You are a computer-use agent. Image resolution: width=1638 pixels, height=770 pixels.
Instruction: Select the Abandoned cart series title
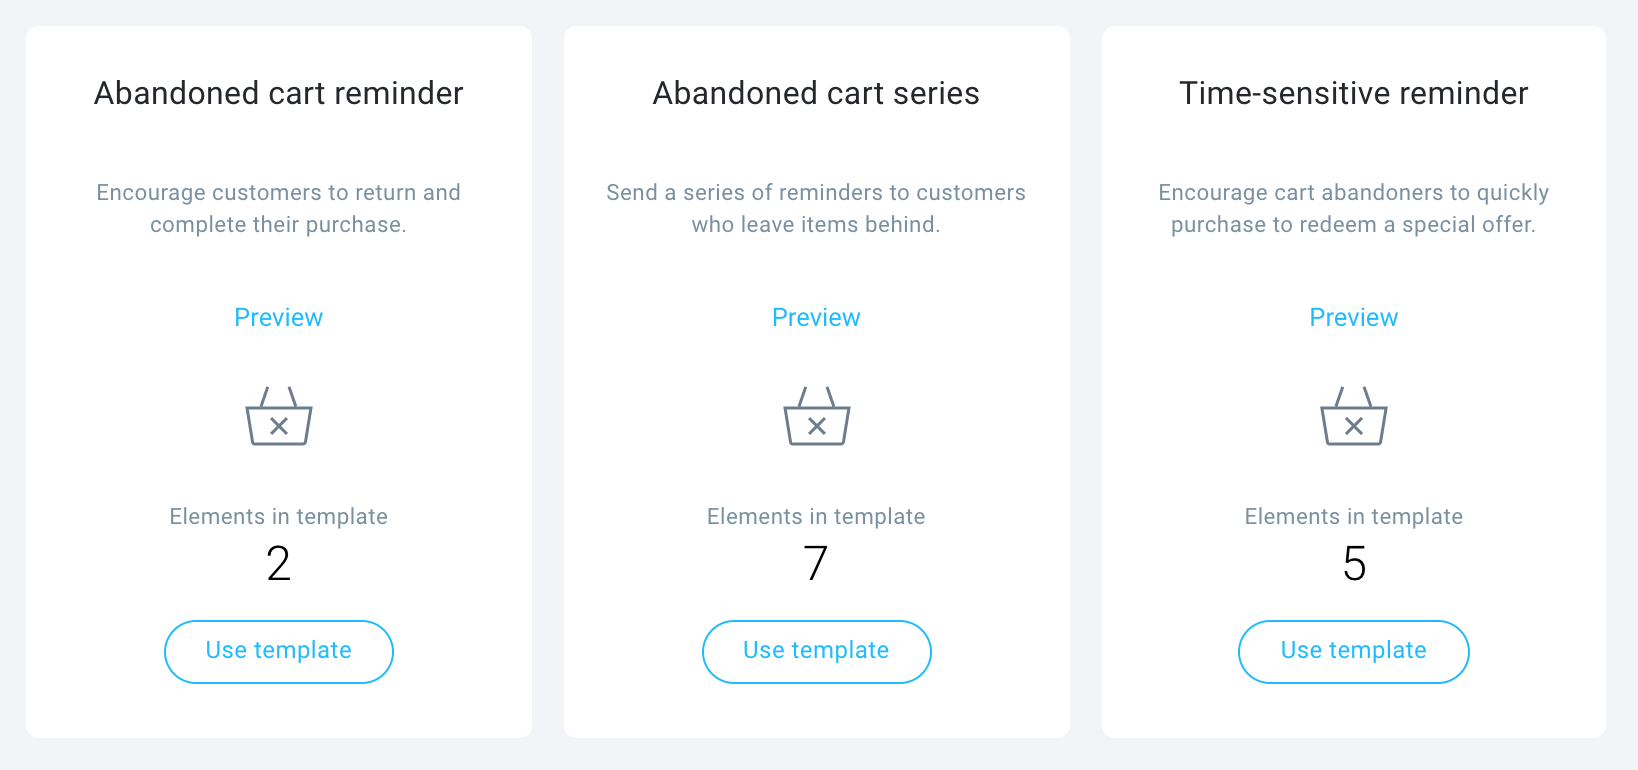tap(816, 93)
